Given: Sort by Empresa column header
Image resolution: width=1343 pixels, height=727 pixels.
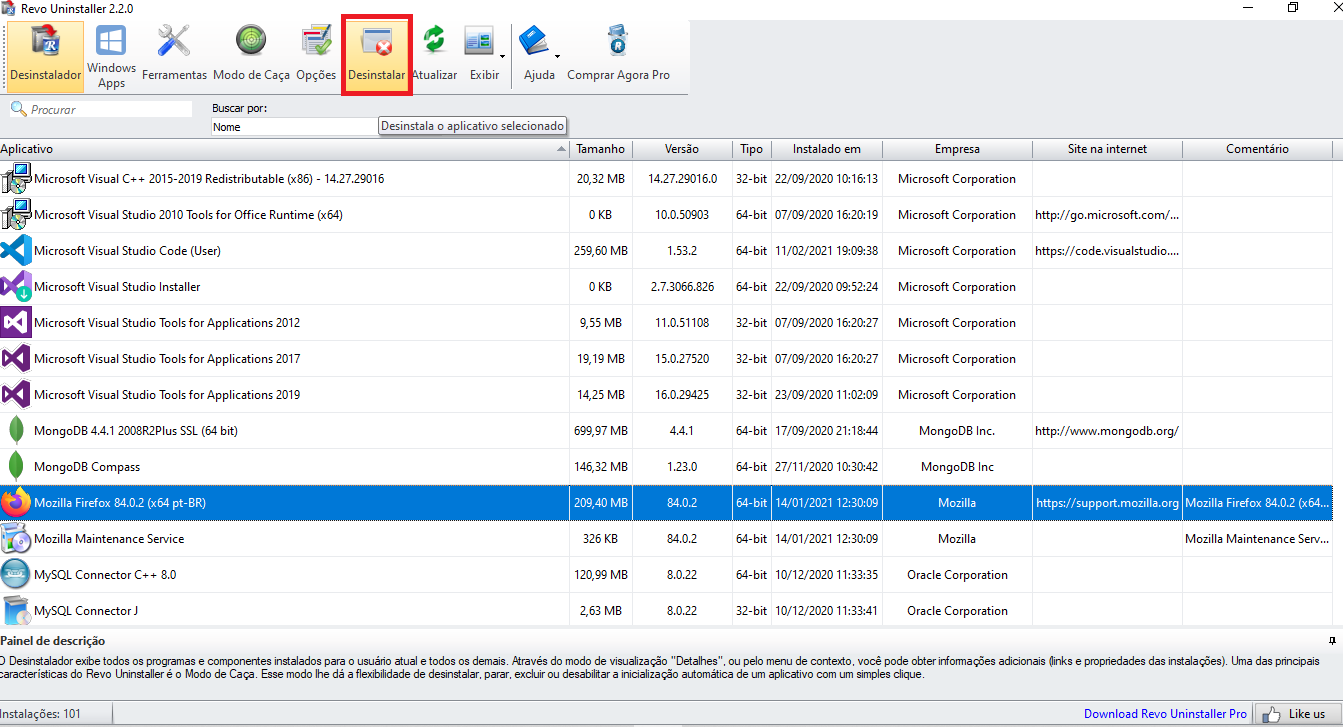Looking at the screenshot, I should pos(957,149).
